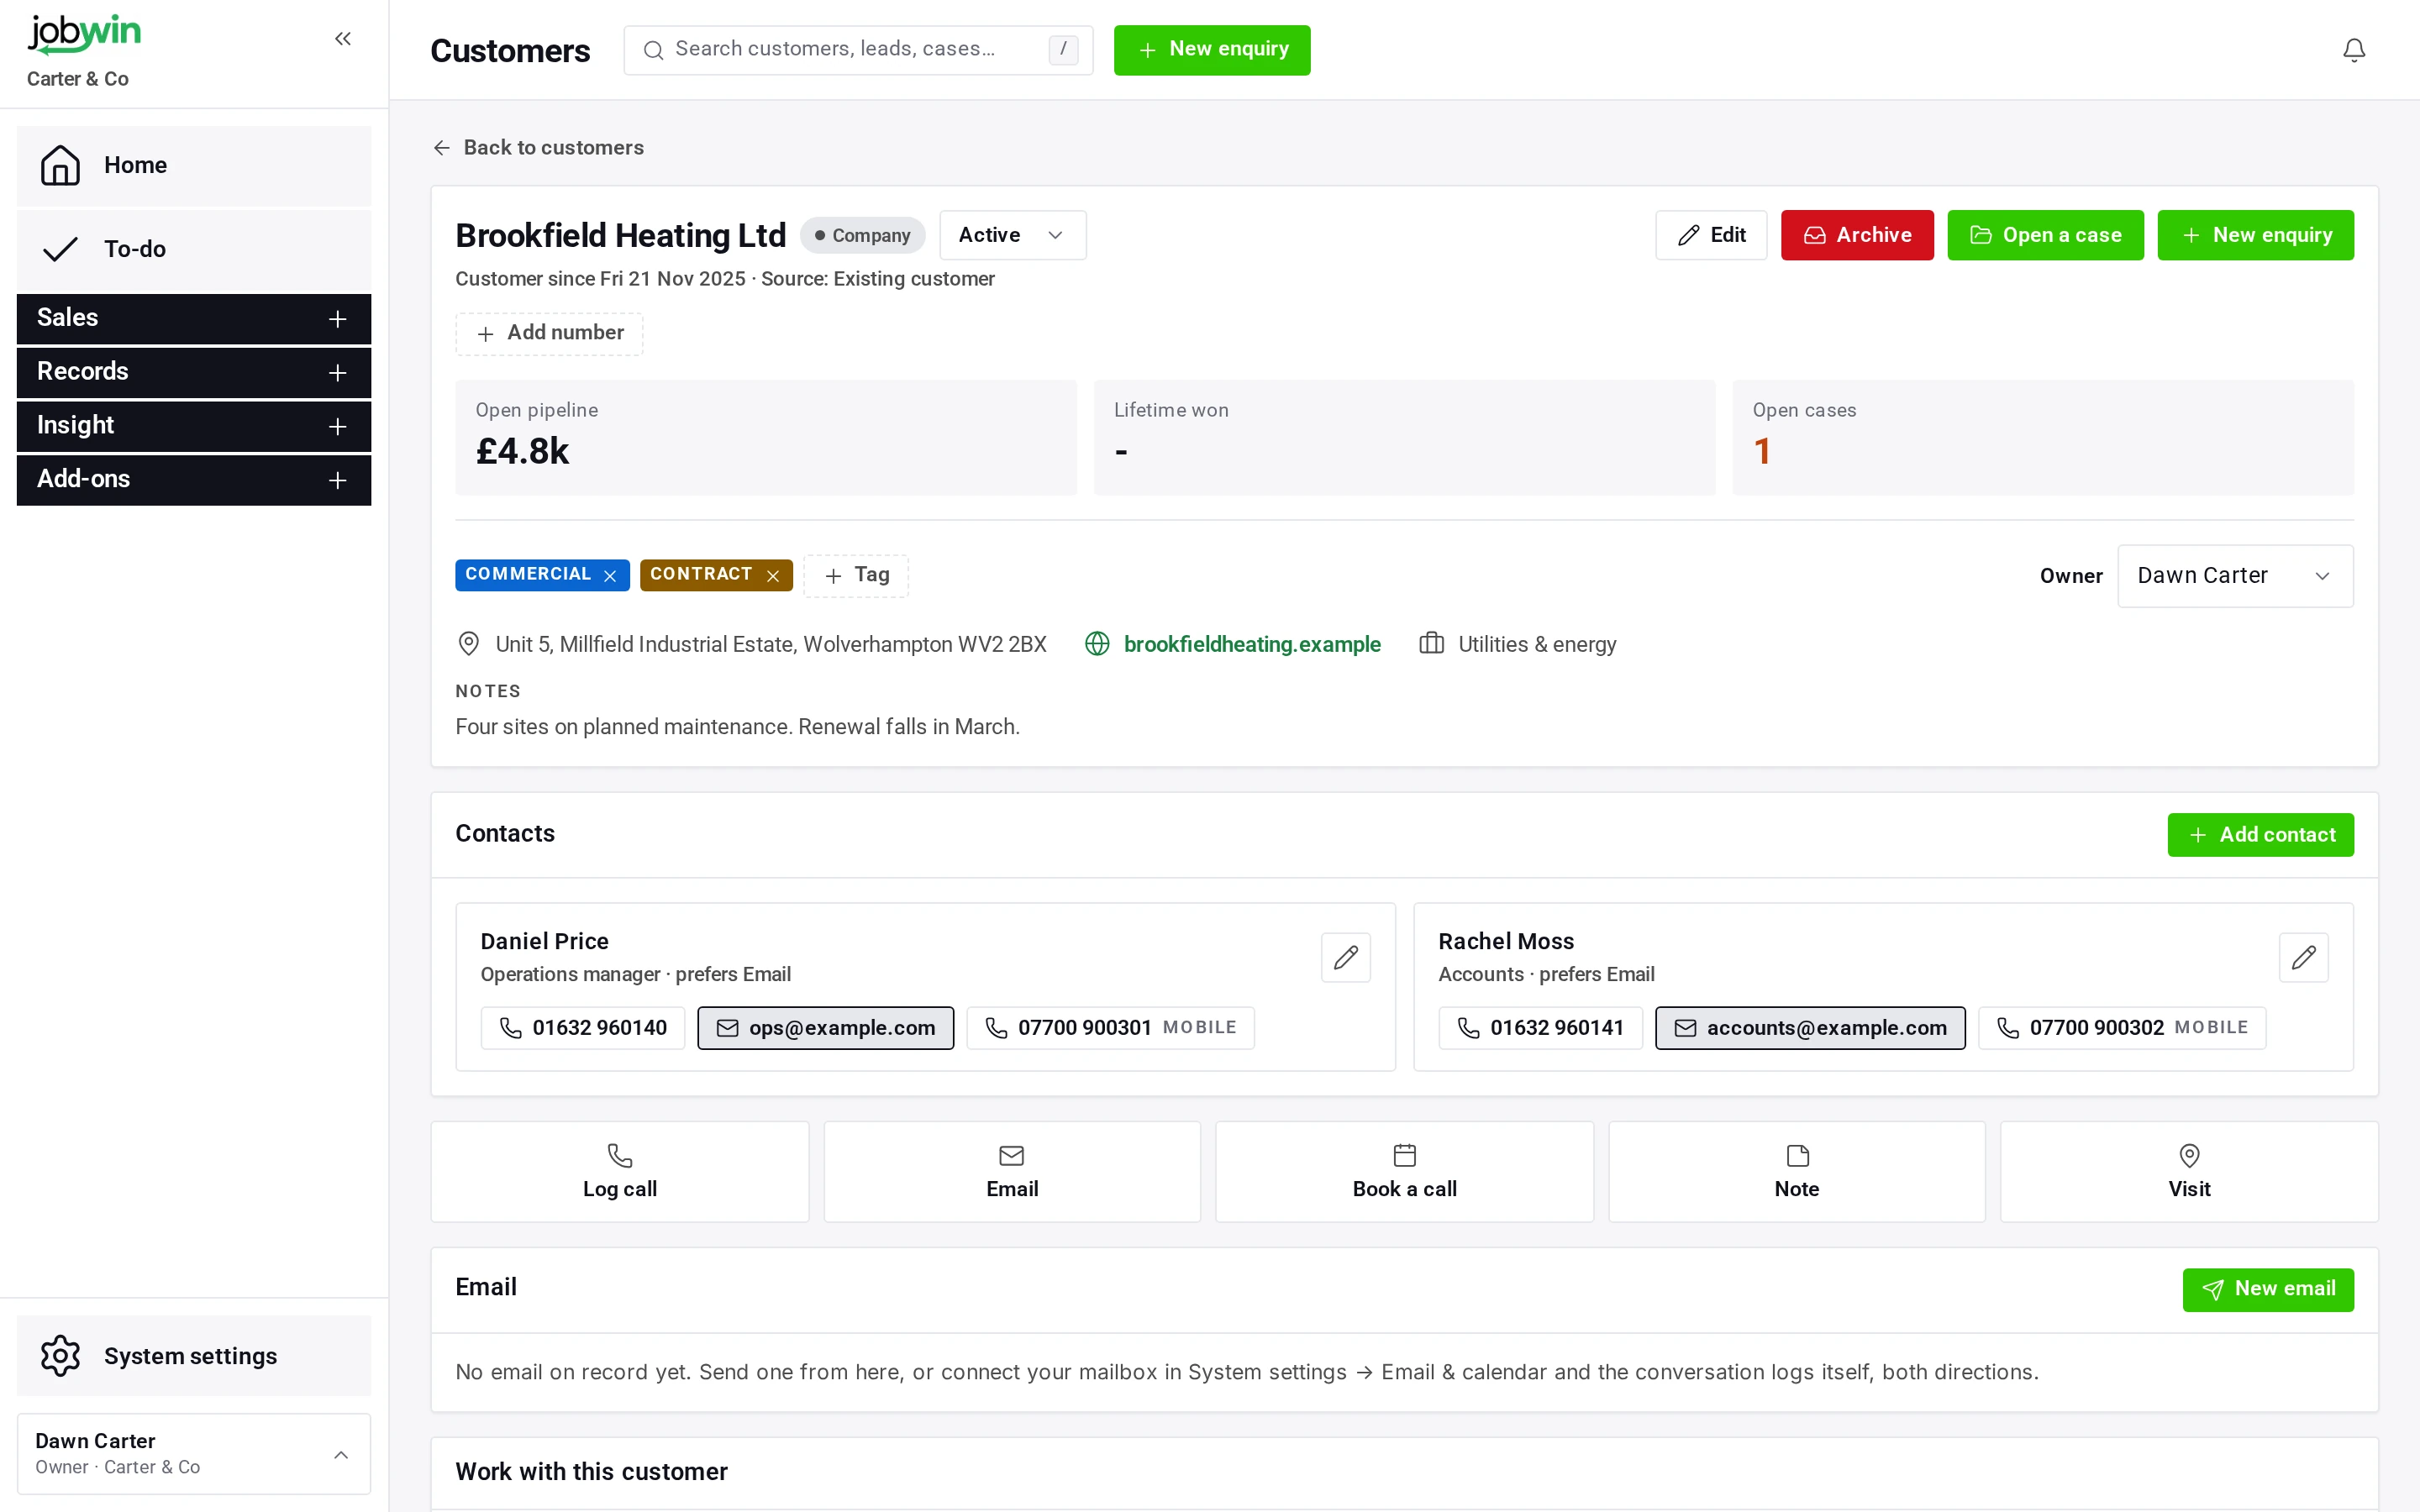Click Add contact
Viewport: 2420px width, 1512px height.
coord(2260,835)
